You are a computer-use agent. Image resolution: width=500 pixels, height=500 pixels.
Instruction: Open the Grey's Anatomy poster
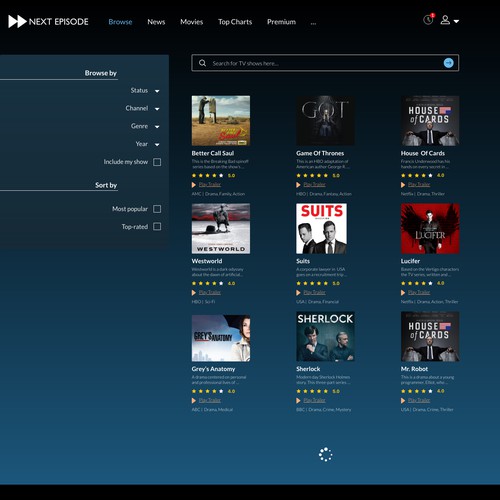(221, 338)
